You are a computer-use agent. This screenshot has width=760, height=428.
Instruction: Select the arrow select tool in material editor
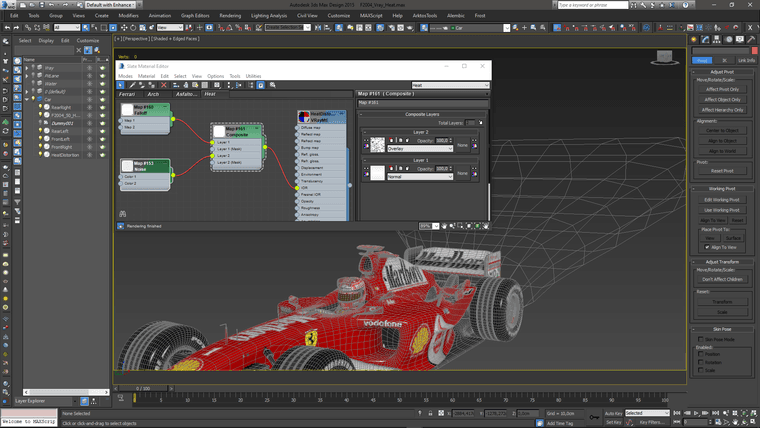click(121, 85)
